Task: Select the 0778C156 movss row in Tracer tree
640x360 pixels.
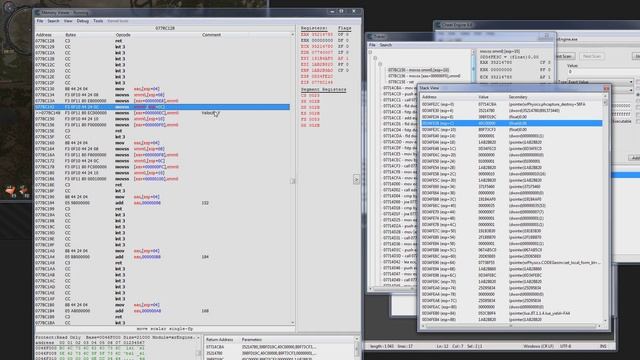Action: click(x=424, y=76)
